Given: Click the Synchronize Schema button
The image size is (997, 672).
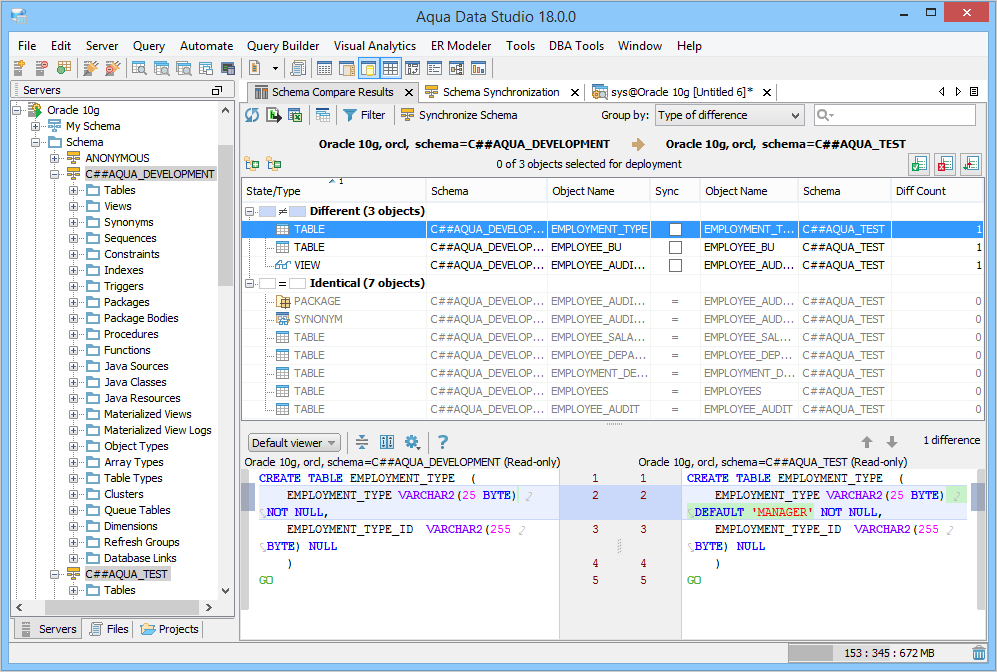Looking at the screenshot, I should click(x=459, y=115).
